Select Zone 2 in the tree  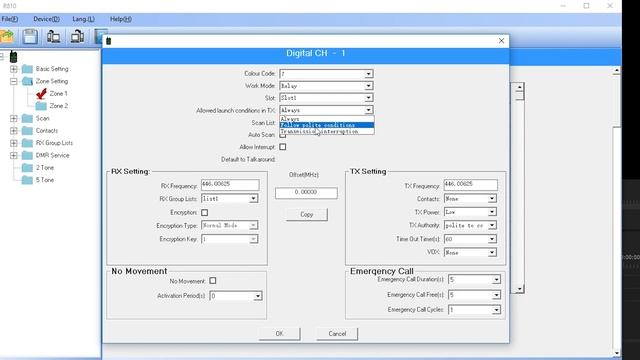coord(59,106)
